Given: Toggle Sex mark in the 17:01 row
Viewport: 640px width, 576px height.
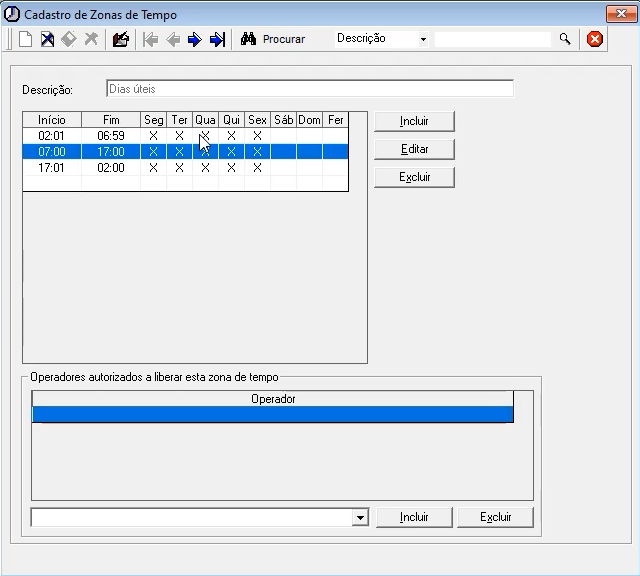Looking at the screenshot, I should coord(257,168).
